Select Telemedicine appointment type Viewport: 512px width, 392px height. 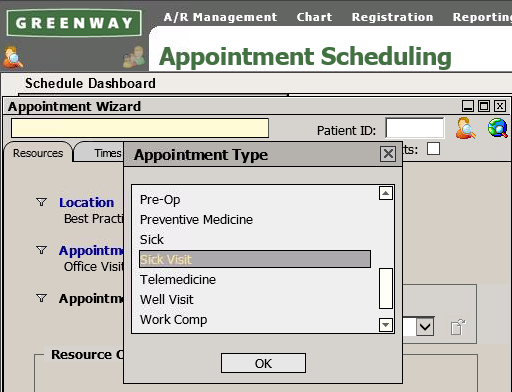178,280
